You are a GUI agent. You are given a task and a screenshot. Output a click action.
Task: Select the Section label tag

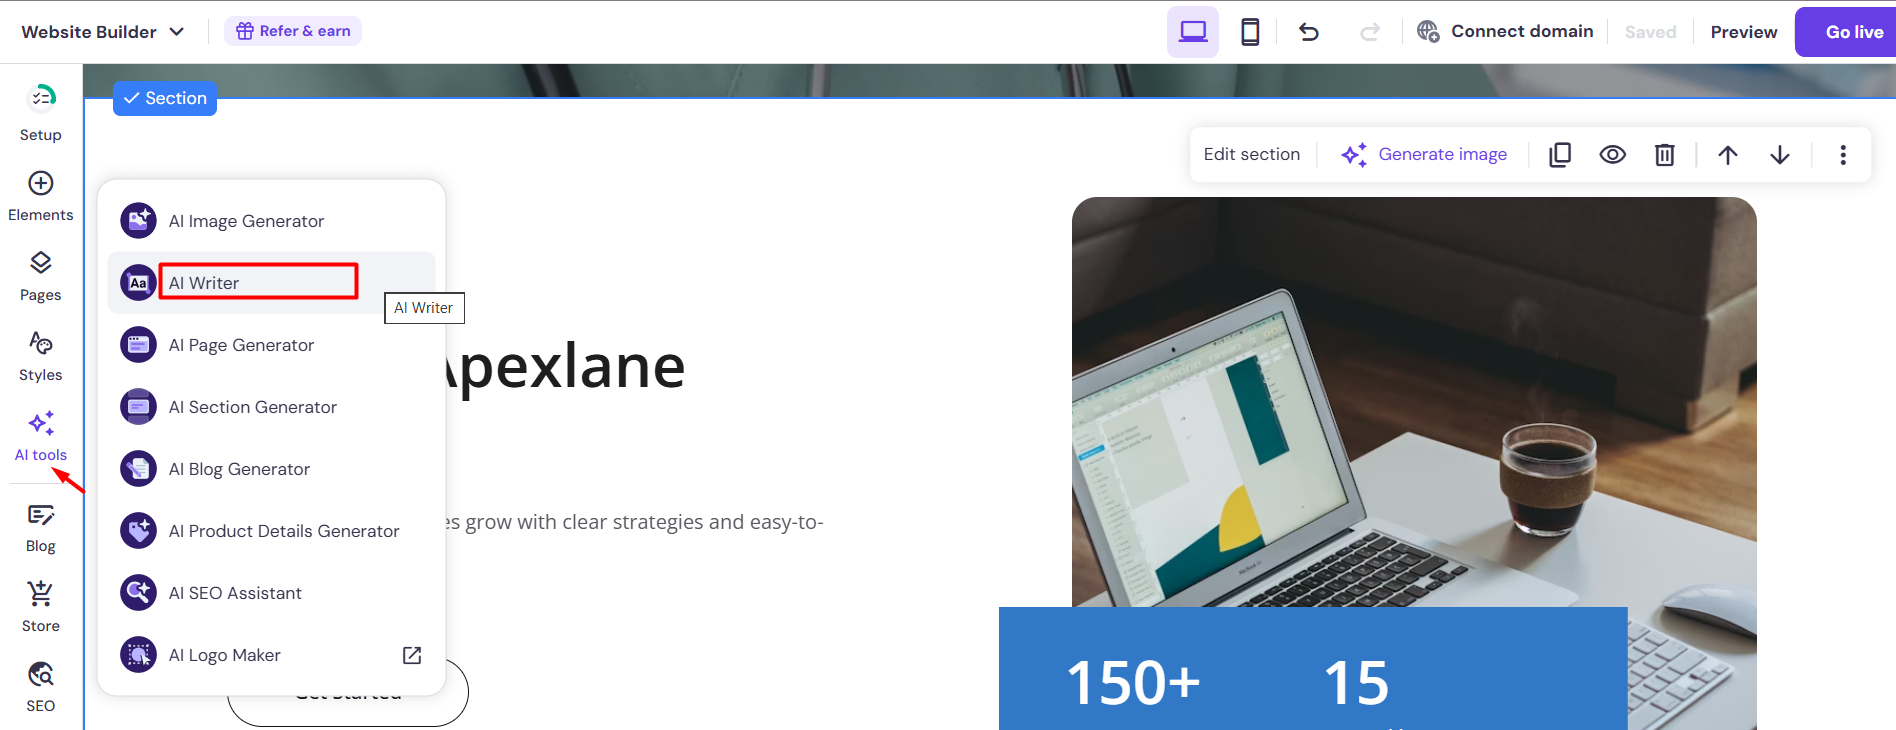click(x=165, y=98)
